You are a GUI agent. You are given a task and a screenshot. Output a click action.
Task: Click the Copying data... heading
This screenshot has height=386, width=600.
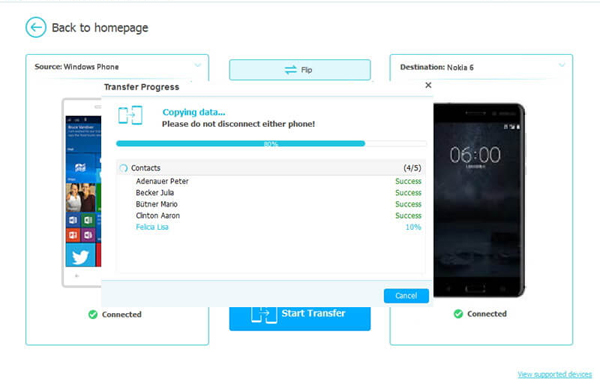(x=194, y=112)
